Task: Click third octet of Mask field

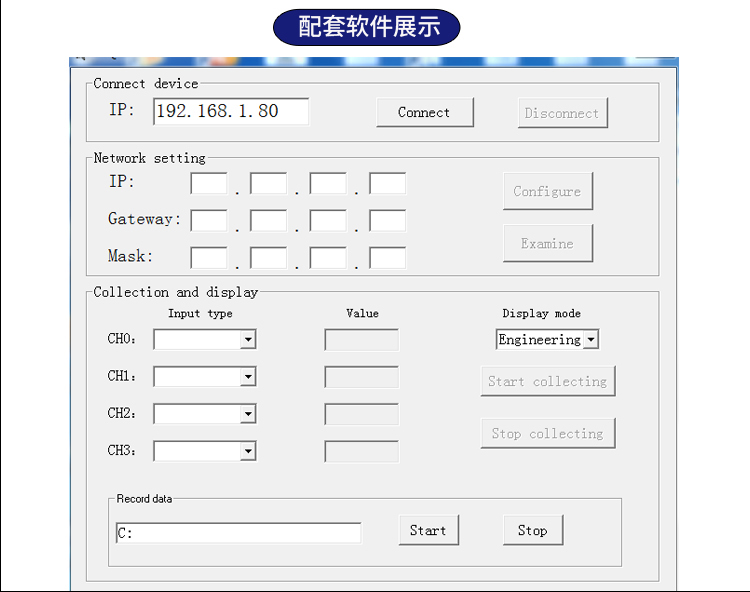Action: (x=328, y=258)
